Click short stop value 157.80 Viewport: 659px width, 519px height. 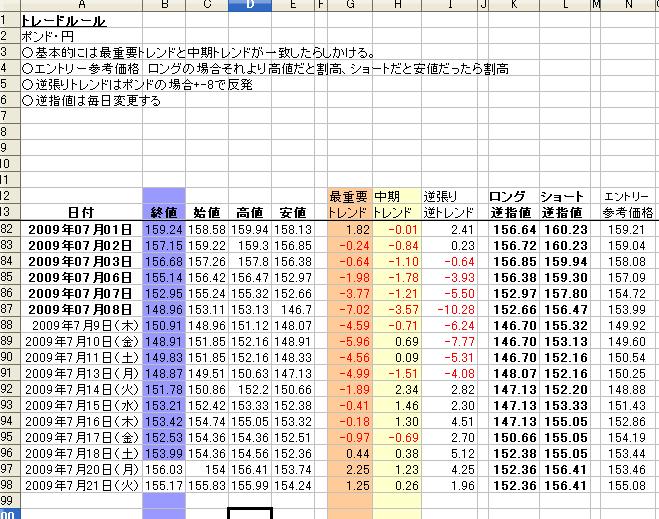point(564,293)
